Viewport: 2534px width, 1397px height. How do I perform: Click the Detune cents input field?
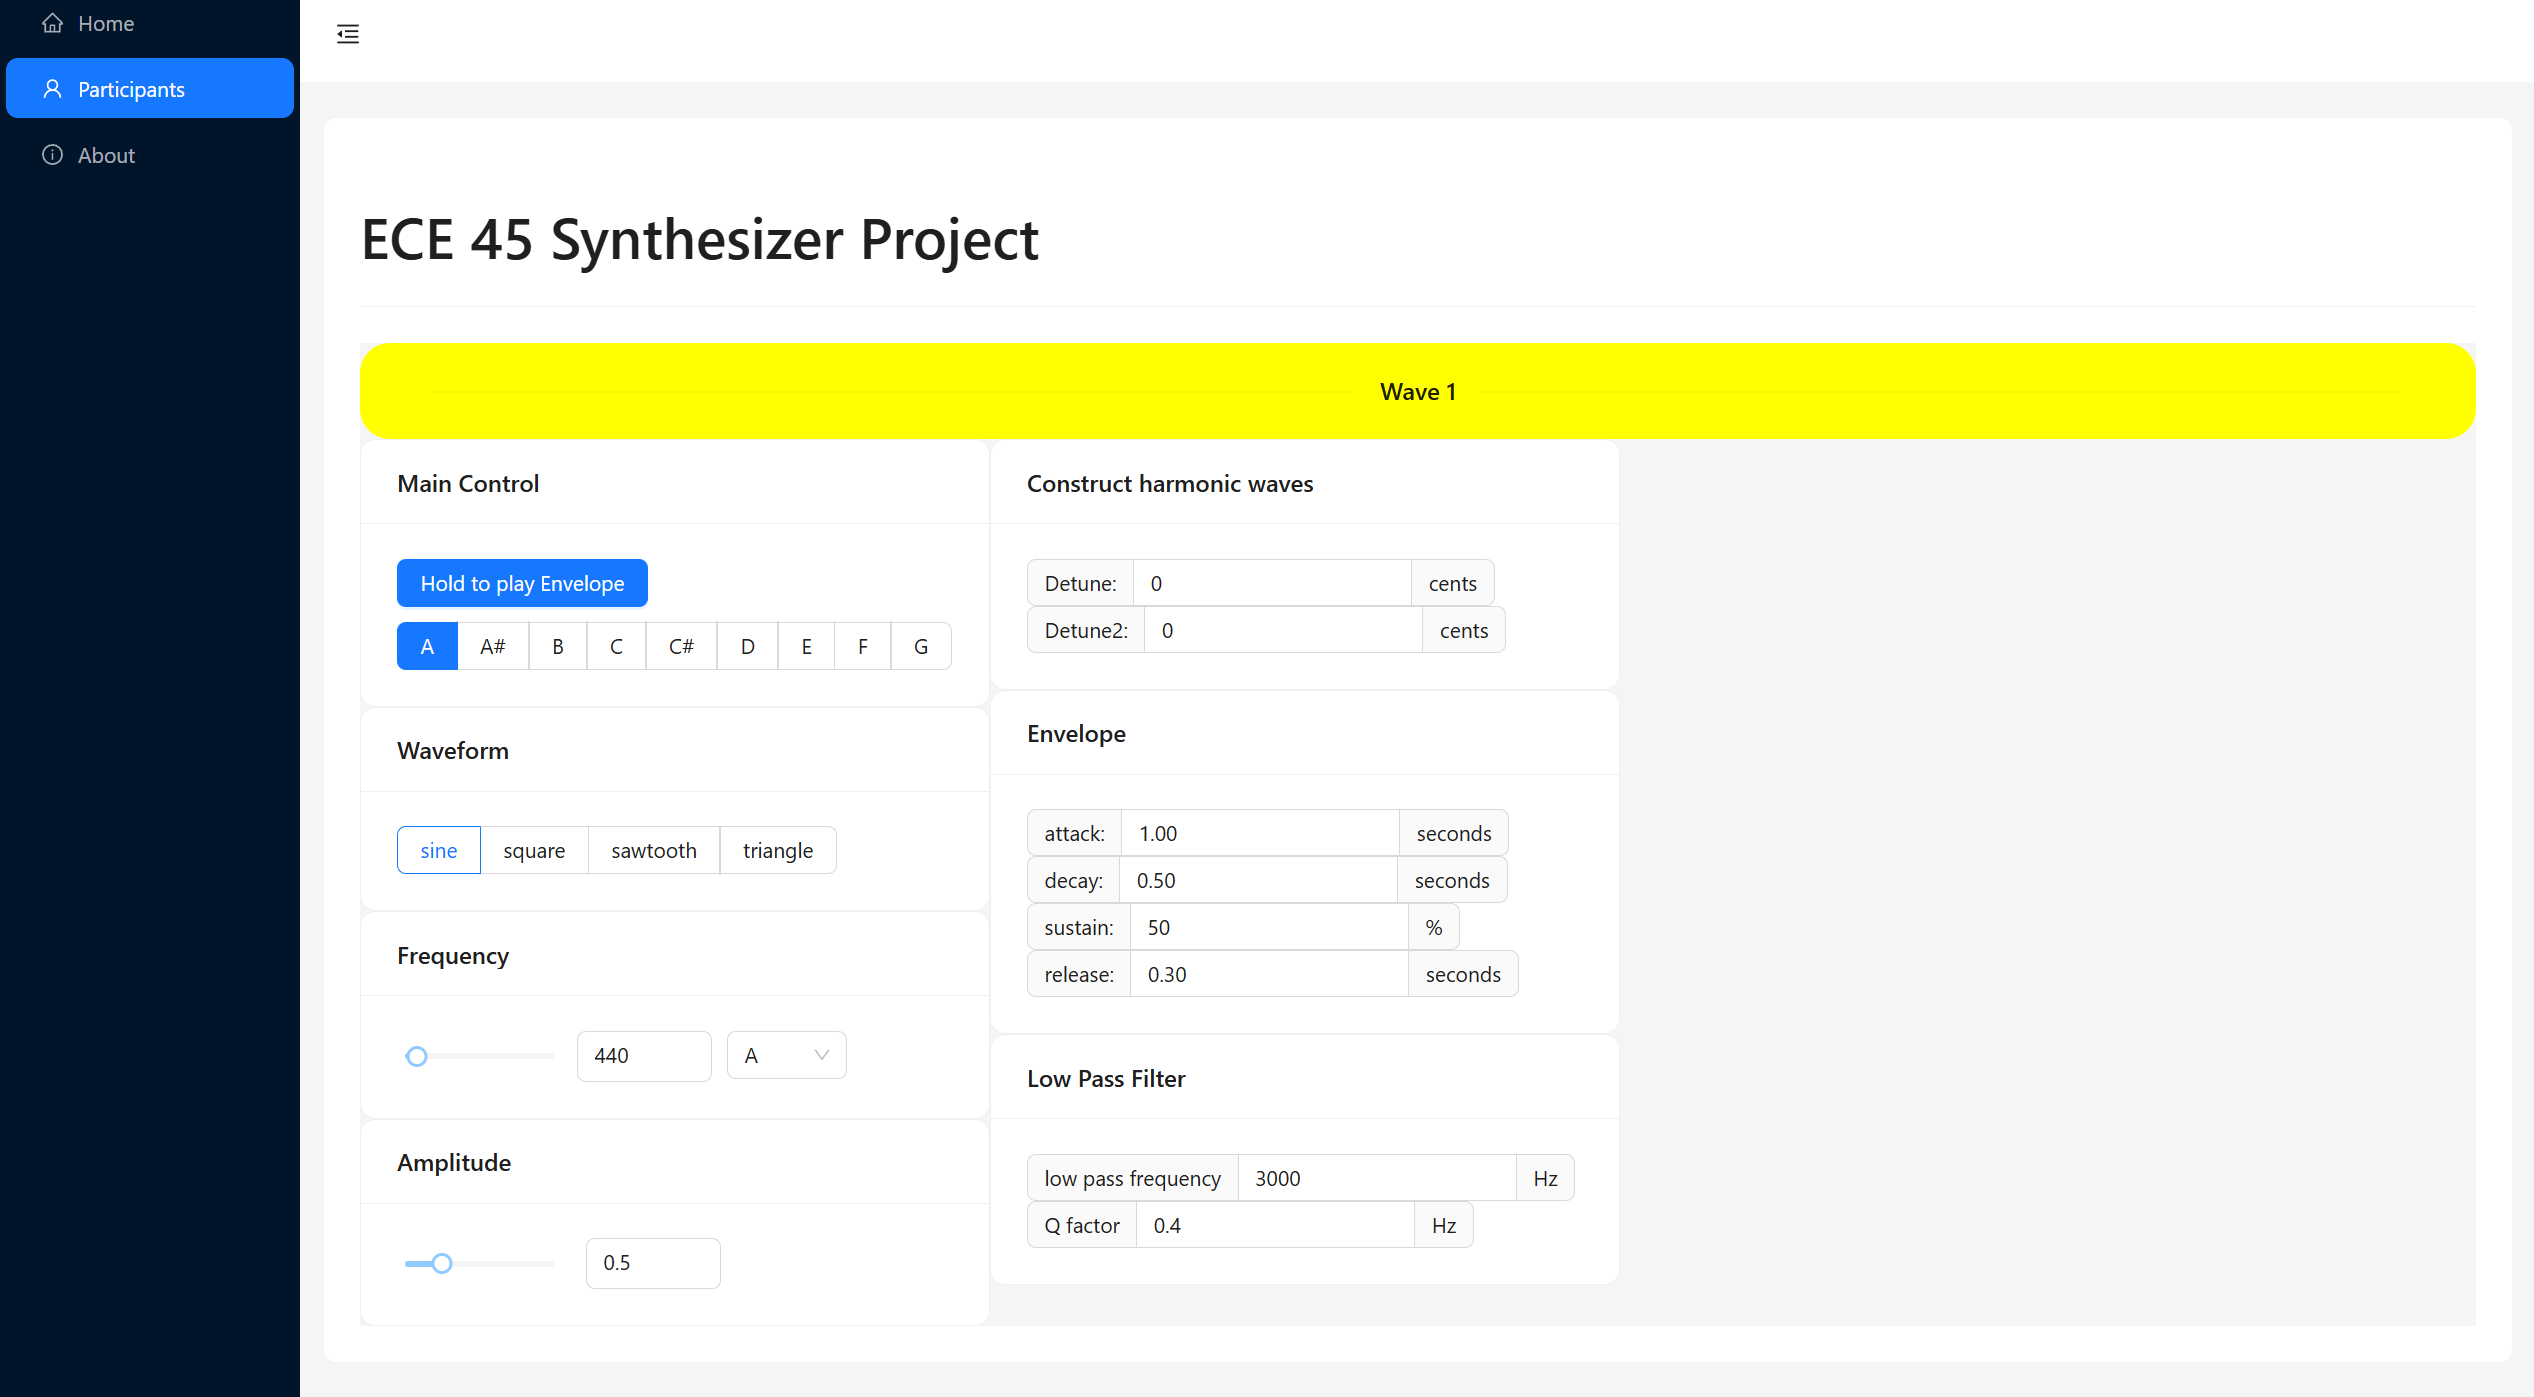[1270, 583]
